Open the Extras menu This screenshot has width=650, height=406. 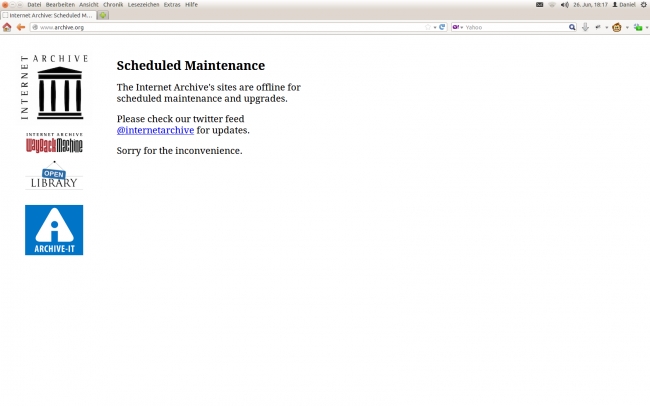172,5
